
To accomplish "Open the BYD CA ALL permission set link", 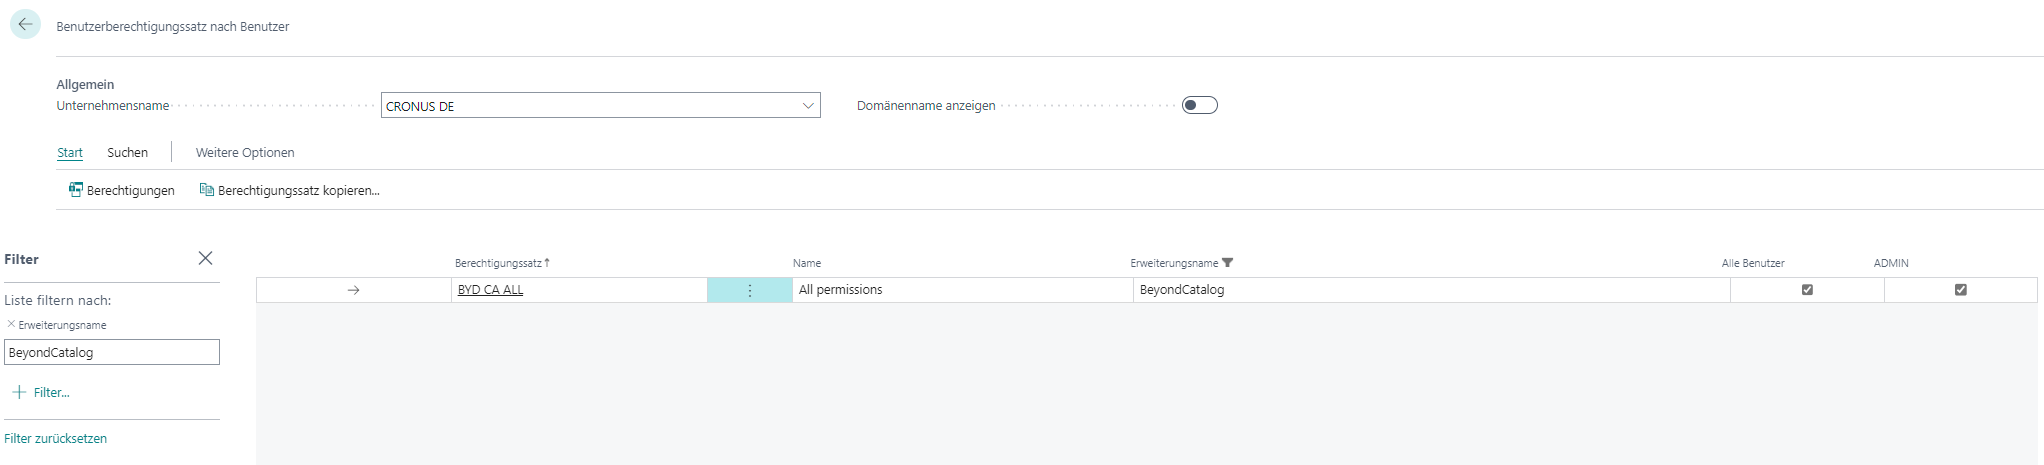I will (x=491, y=290).
